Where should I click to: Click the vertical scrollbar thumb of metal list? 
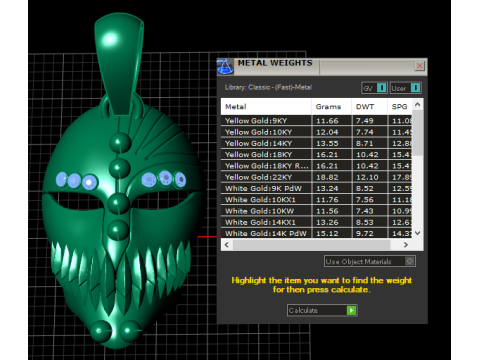pyautogui.click(x=418, y=132)
